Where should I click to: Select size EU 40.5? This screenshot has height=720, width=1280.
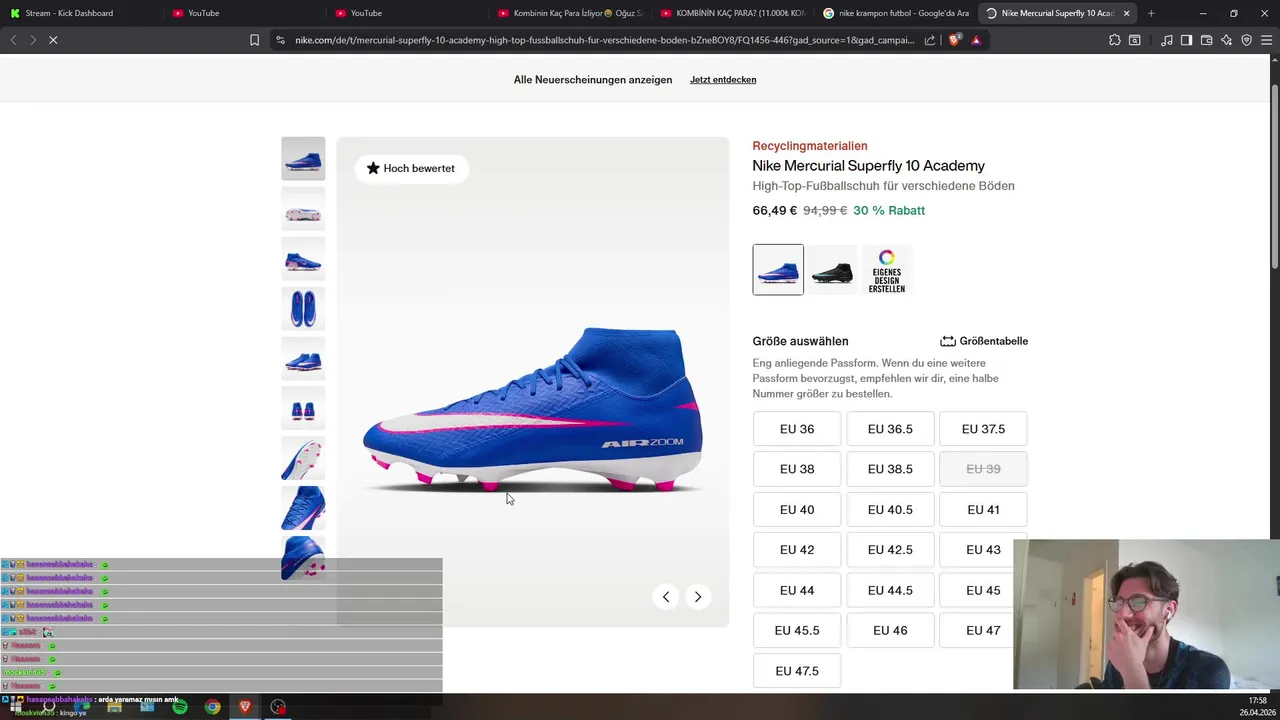(x=890, y=510)
